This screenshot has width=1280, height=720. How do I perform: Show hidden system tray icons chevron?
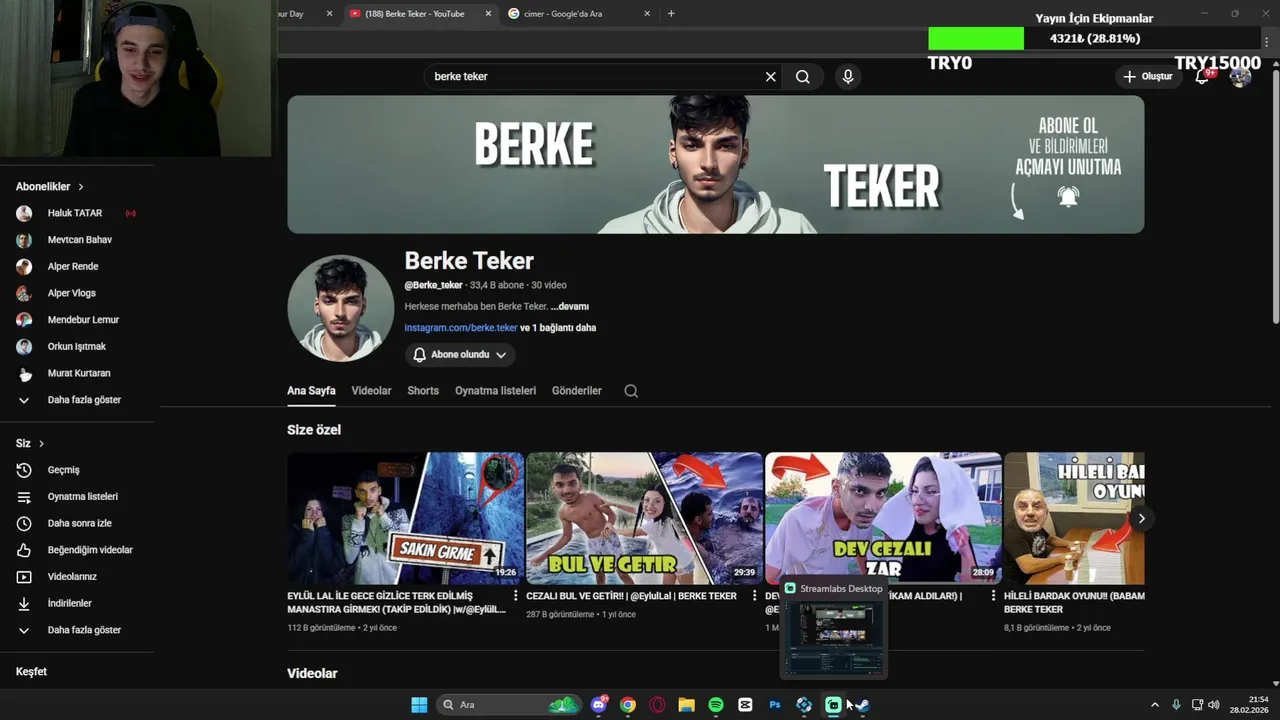(x=1155, y=705)
